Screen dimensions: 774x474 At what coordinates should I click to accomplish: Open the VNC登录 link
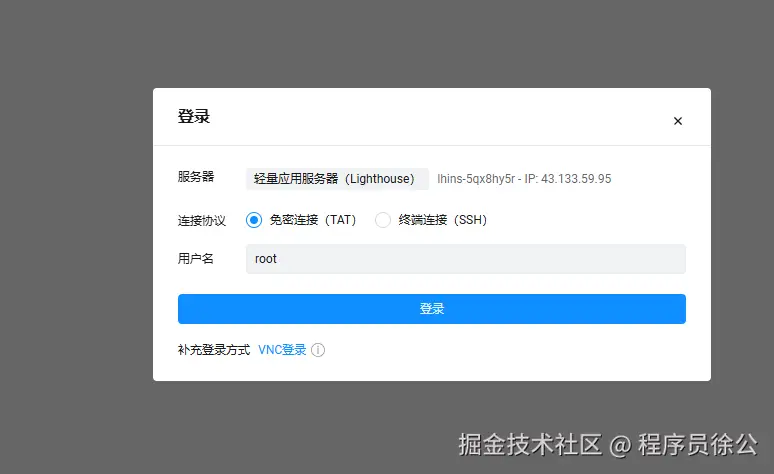click(x=282, y=350)
